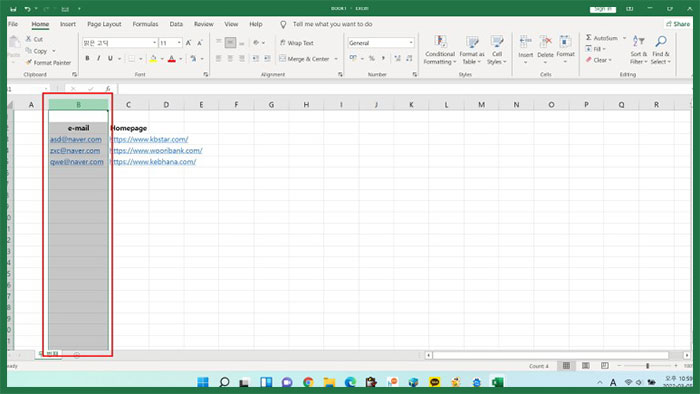Open Sort & Filter menu
This screenshot has width=700, height=394.
638,50
